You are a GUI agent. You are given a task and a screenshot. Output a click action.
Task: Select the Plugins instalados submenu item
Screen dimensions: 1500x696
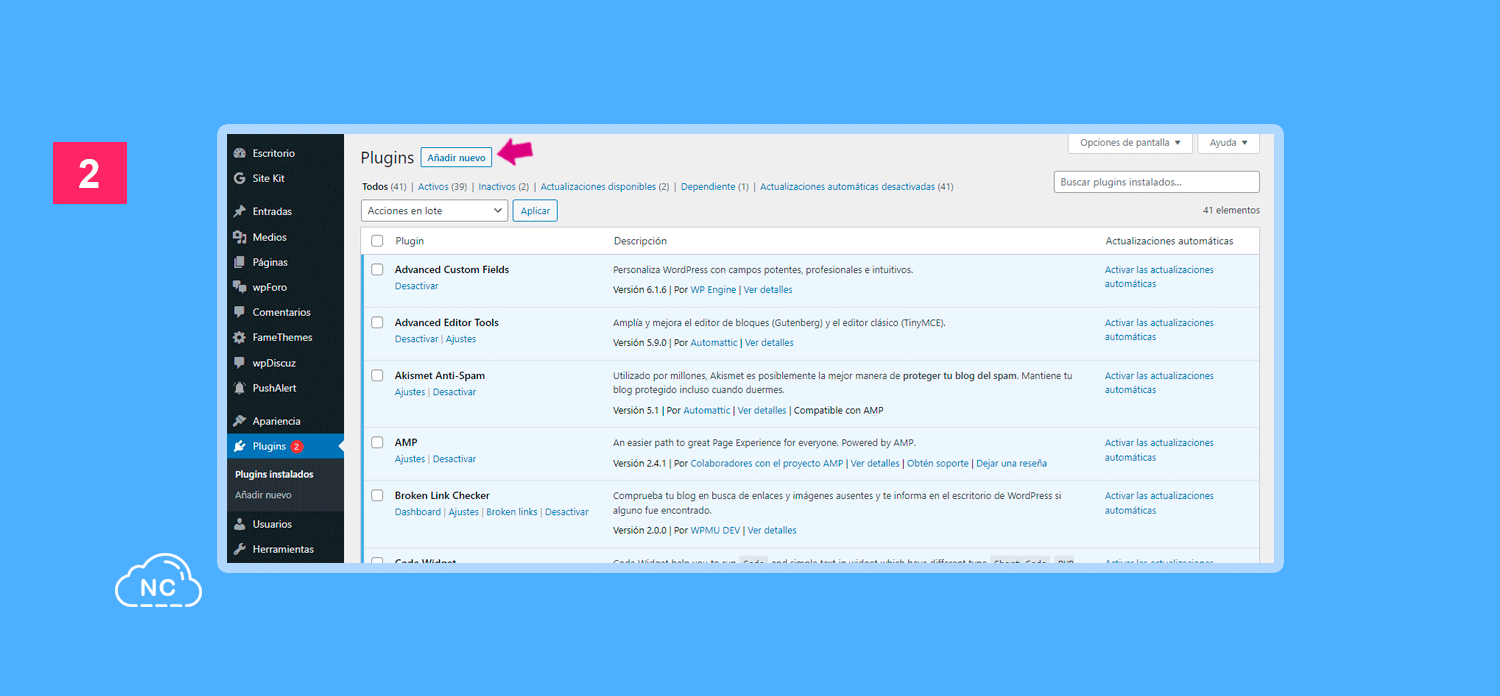[274, 474]
